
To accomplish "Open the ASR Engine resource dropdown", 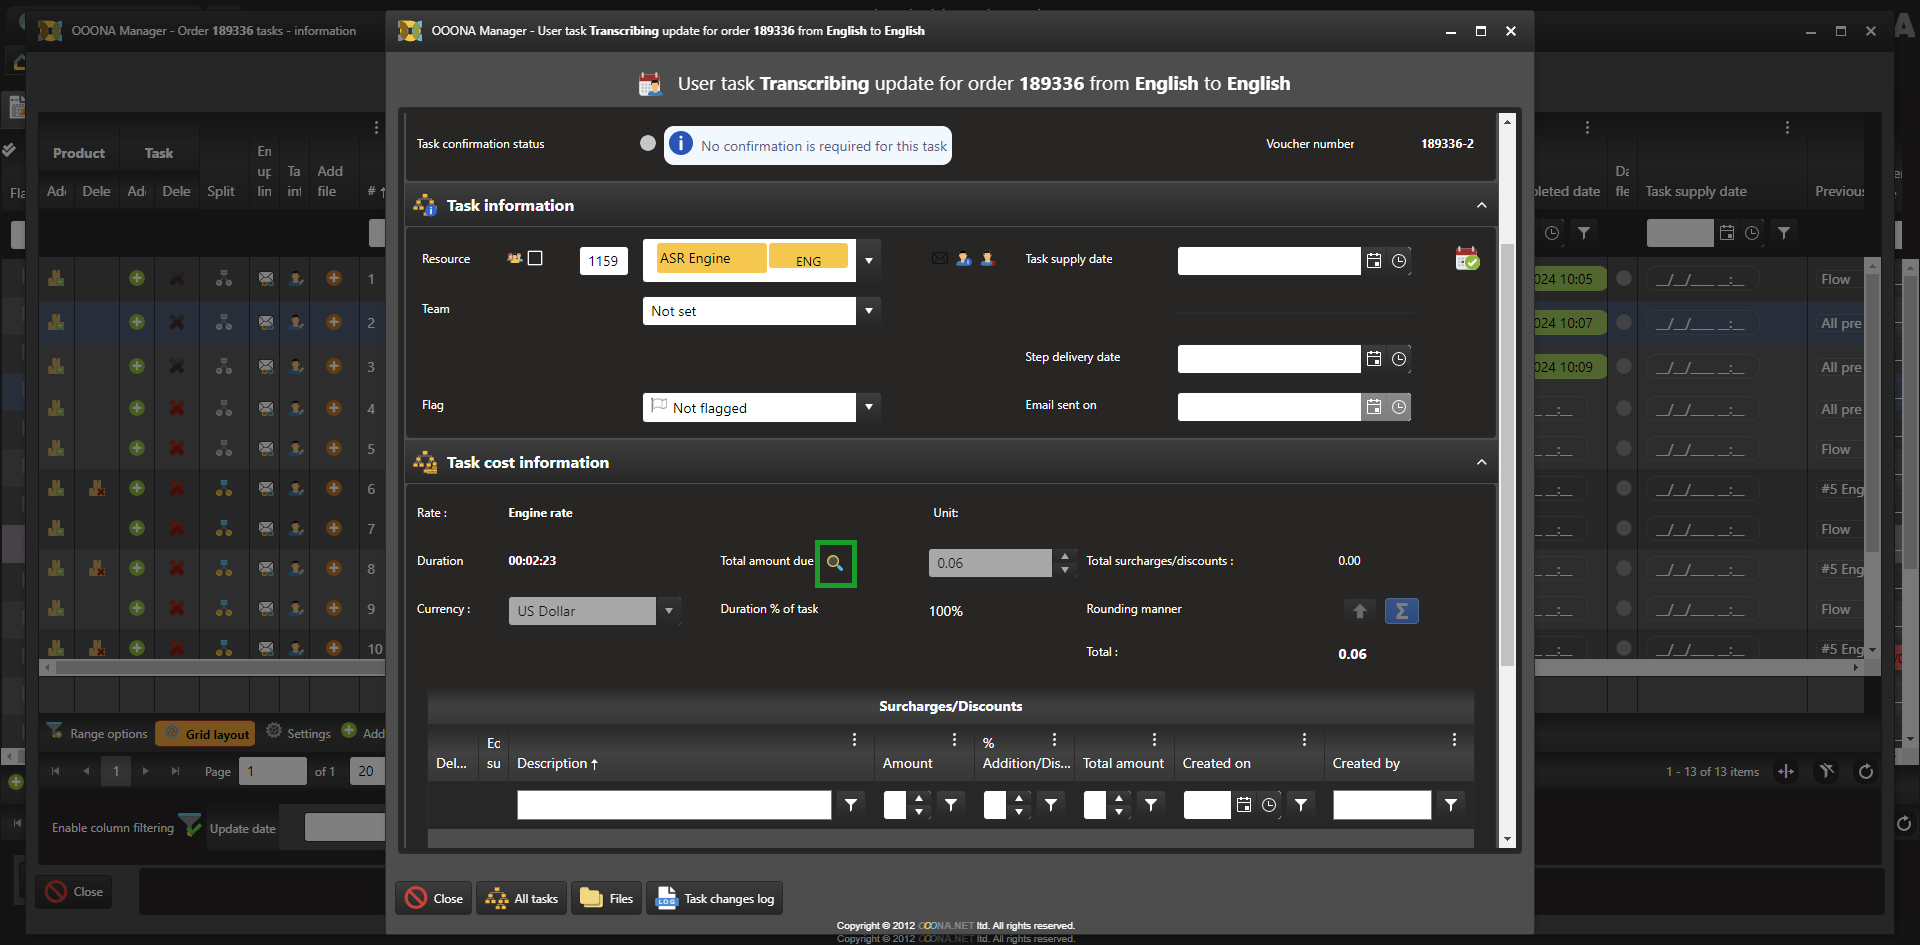I will coord(869,261).
